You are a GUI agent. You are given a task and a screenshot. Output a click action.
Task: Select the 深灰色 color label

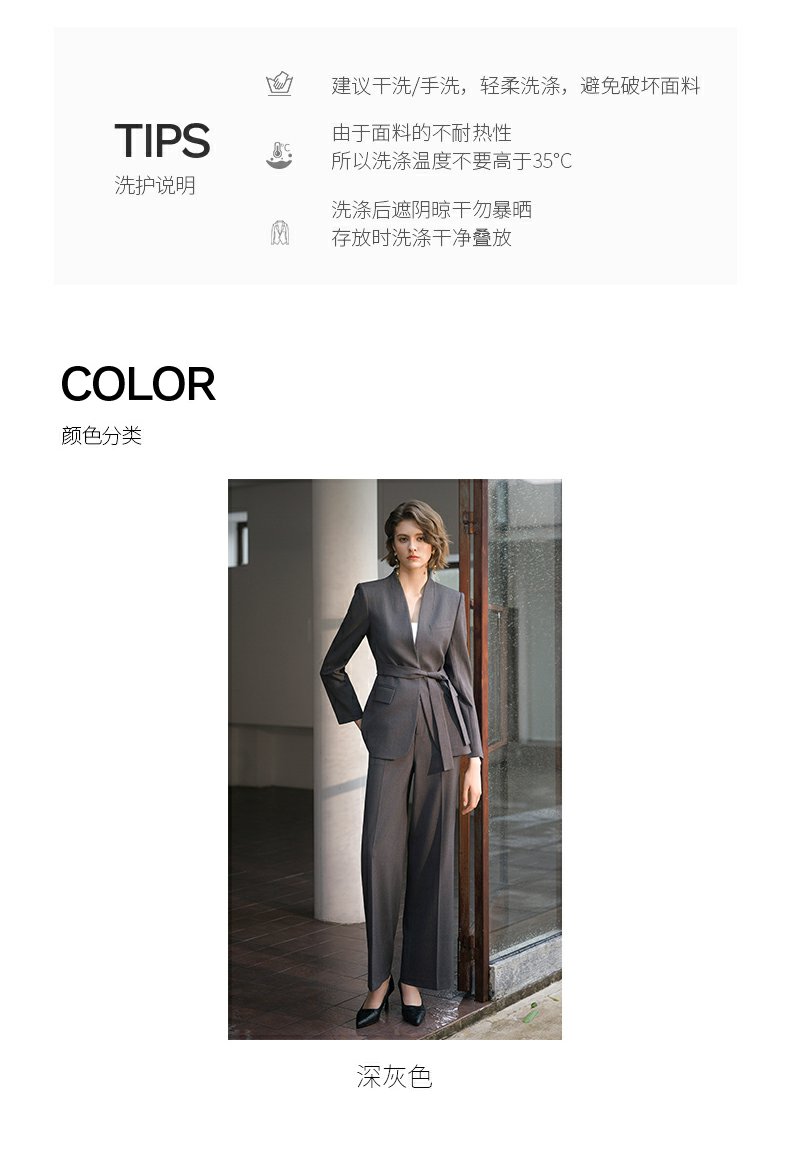click(x=395, y=1077)
